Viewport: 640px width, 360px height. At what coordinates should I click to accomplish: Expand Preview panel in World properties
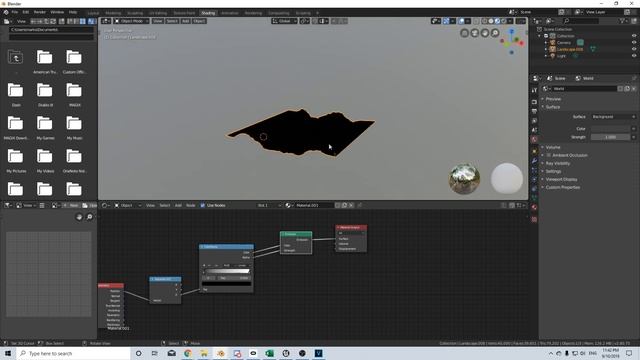click(553, 99)
